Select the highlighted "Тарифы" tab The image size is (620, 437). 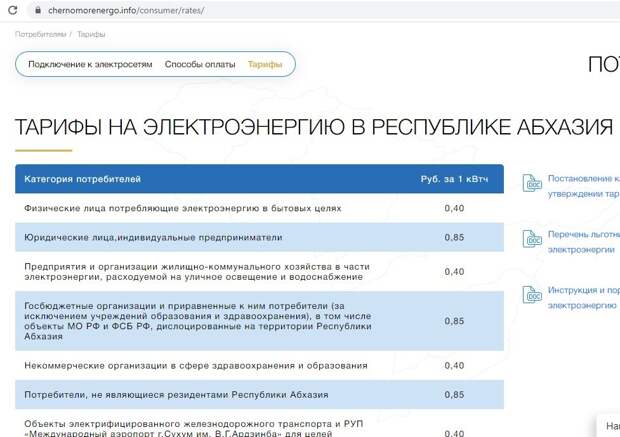point(265,64)
